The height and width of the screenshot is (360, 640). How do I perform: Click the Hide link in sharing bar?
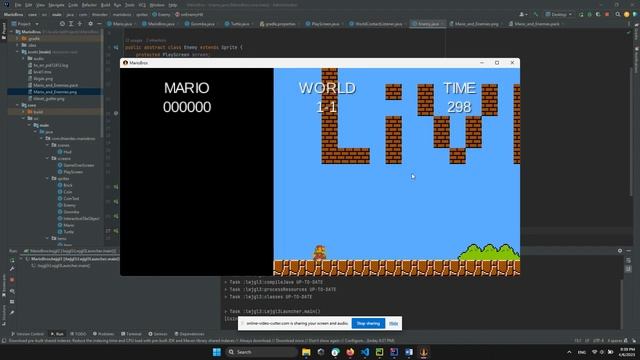point(393,323)
